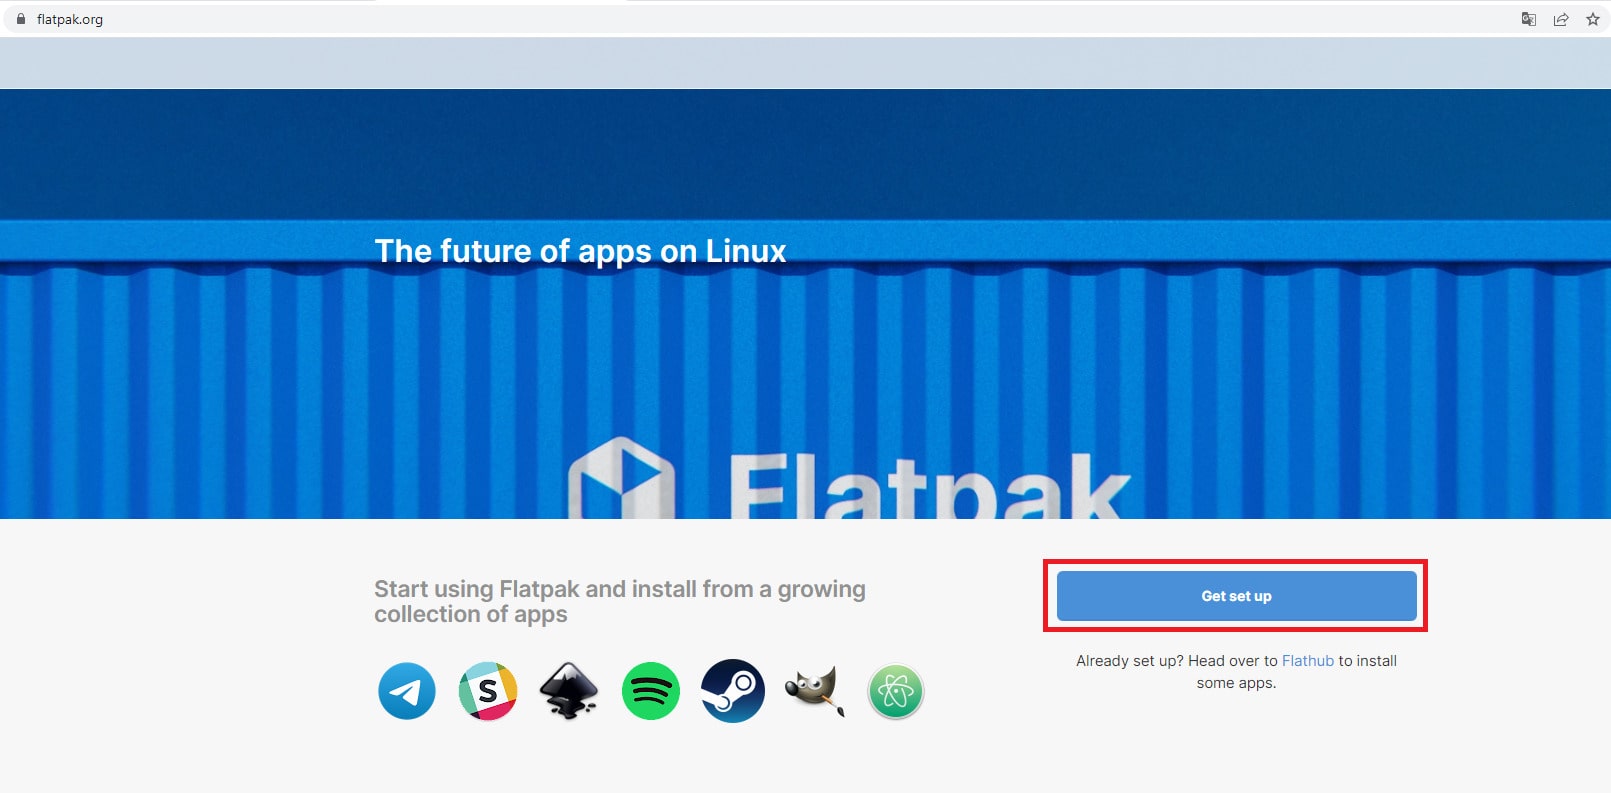This screenshot has width=1611, height=793.
Task: Click the Inkscape app icon
Action: click(x=569, y=691)
